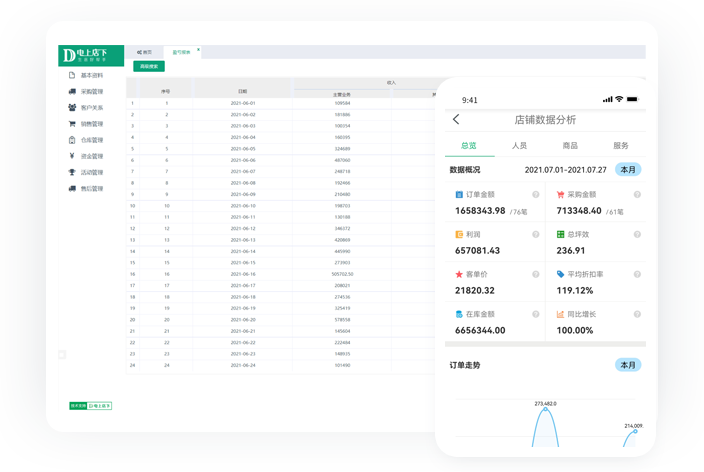Click the 售后管理 truck icon

coord(72,188)
